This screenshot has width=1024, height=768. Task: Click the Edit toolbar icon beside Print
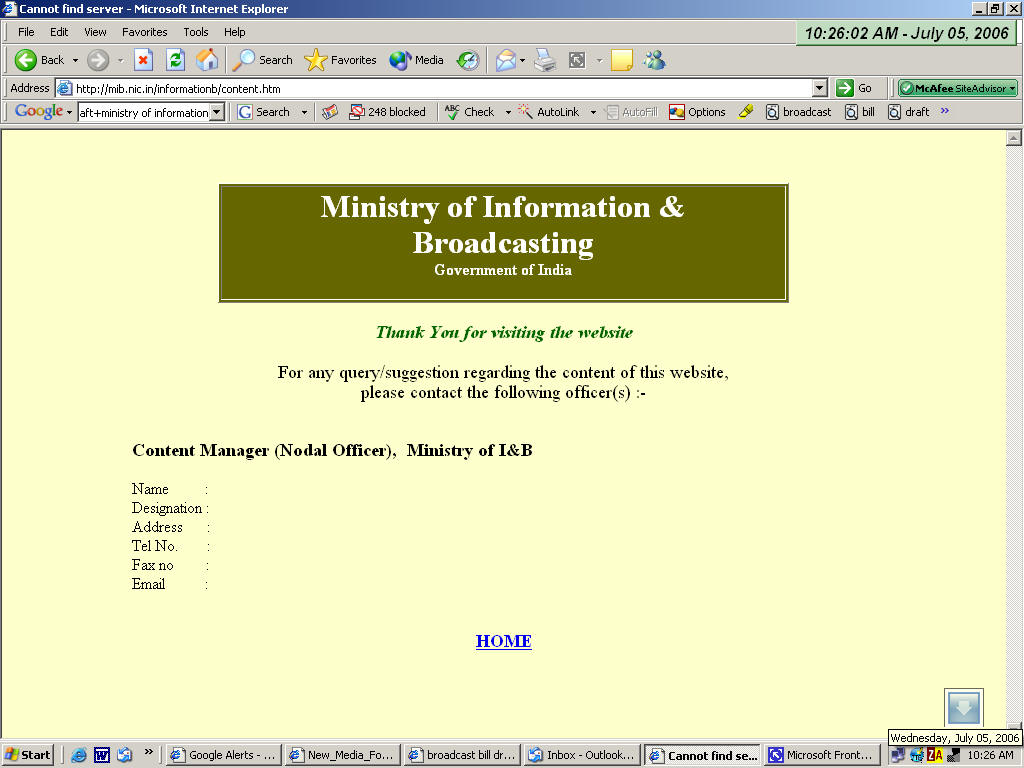[577, 60]
